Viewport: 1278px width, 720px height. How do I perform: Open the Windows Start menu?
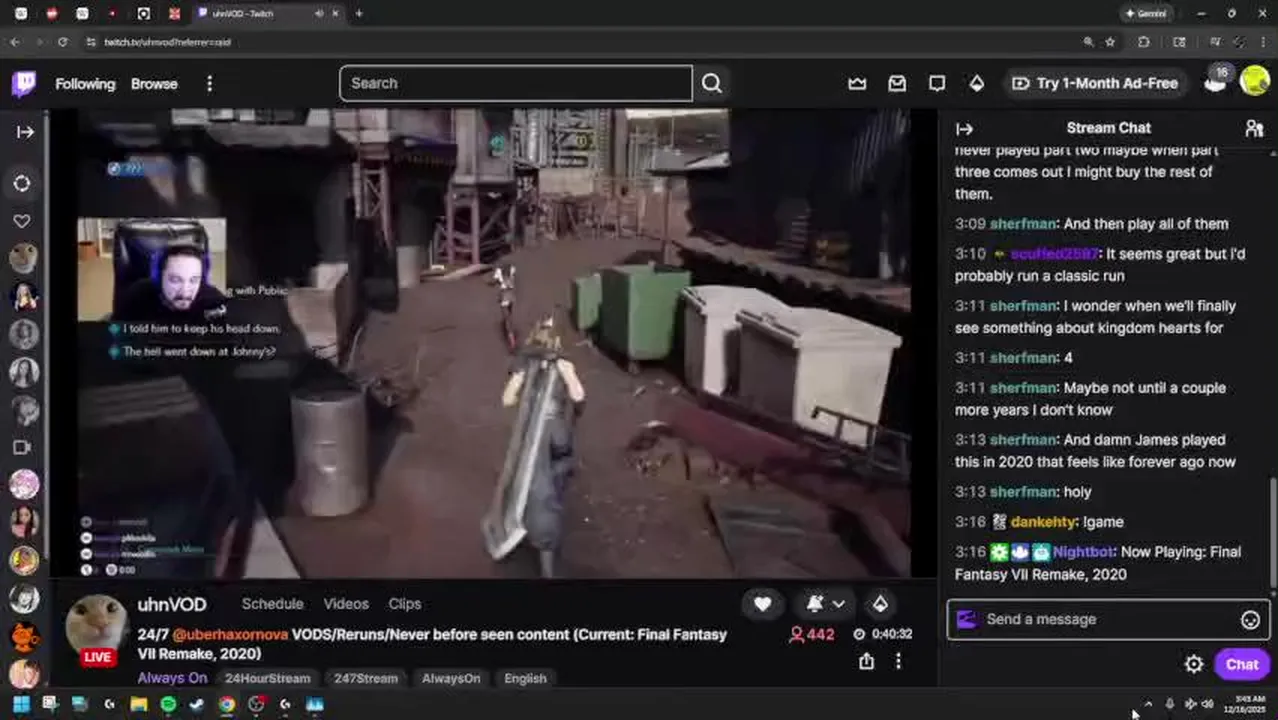tap(21, 704)
